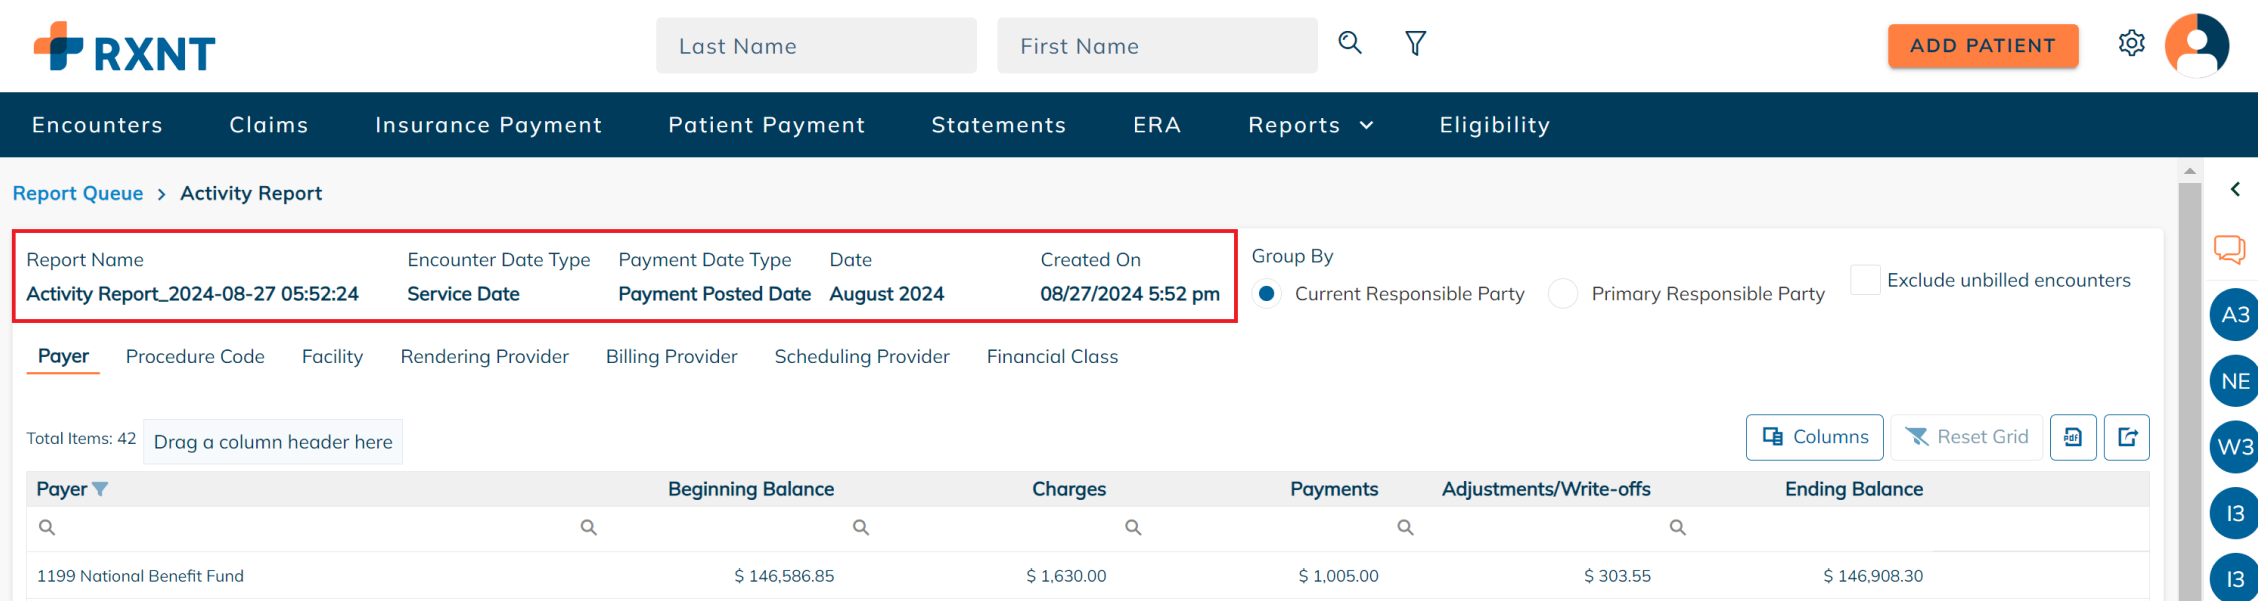Check Exclude unbilled encounters box
Viewport: 2258px width, 601px height.
point(1865,280)
